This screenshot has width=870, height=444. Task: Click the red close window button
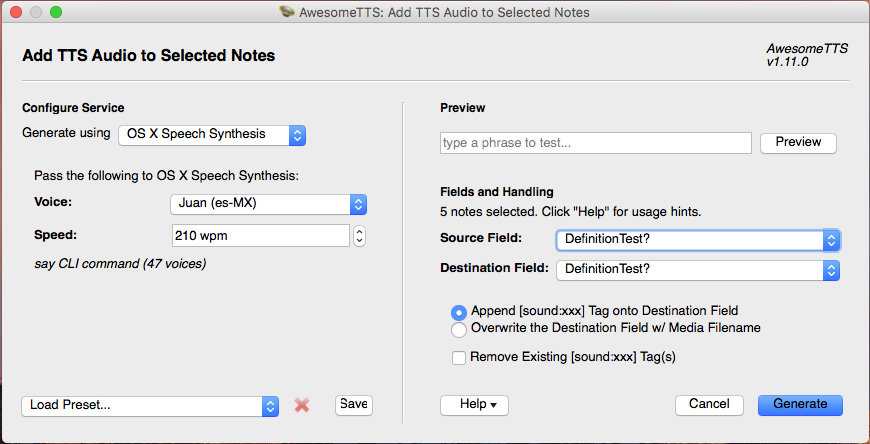(16, 12)
